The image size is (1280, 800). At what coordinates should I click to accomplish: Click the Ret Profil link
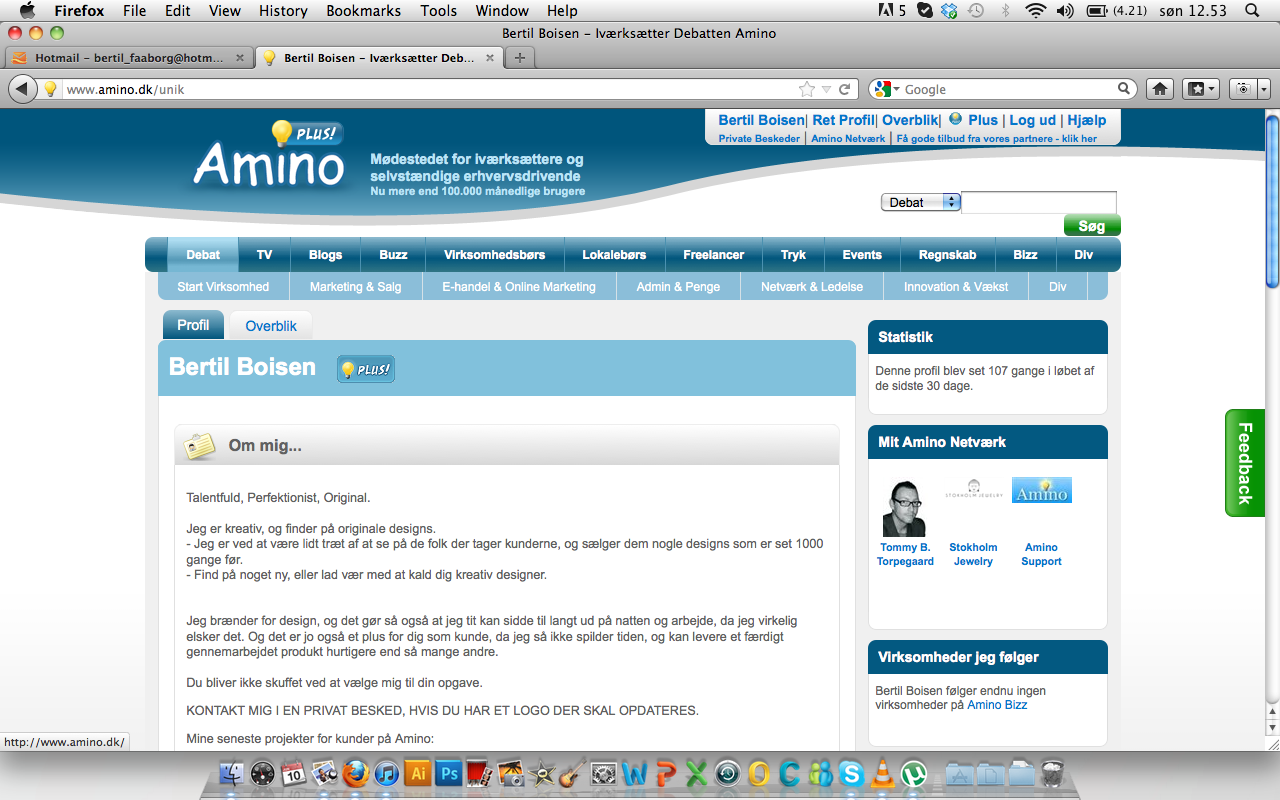[x=843, y=120]
